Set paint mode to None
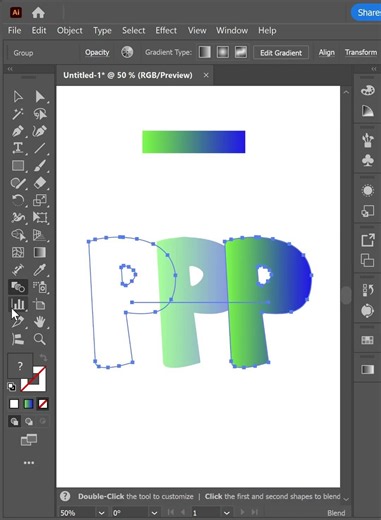 pos(43,404)
